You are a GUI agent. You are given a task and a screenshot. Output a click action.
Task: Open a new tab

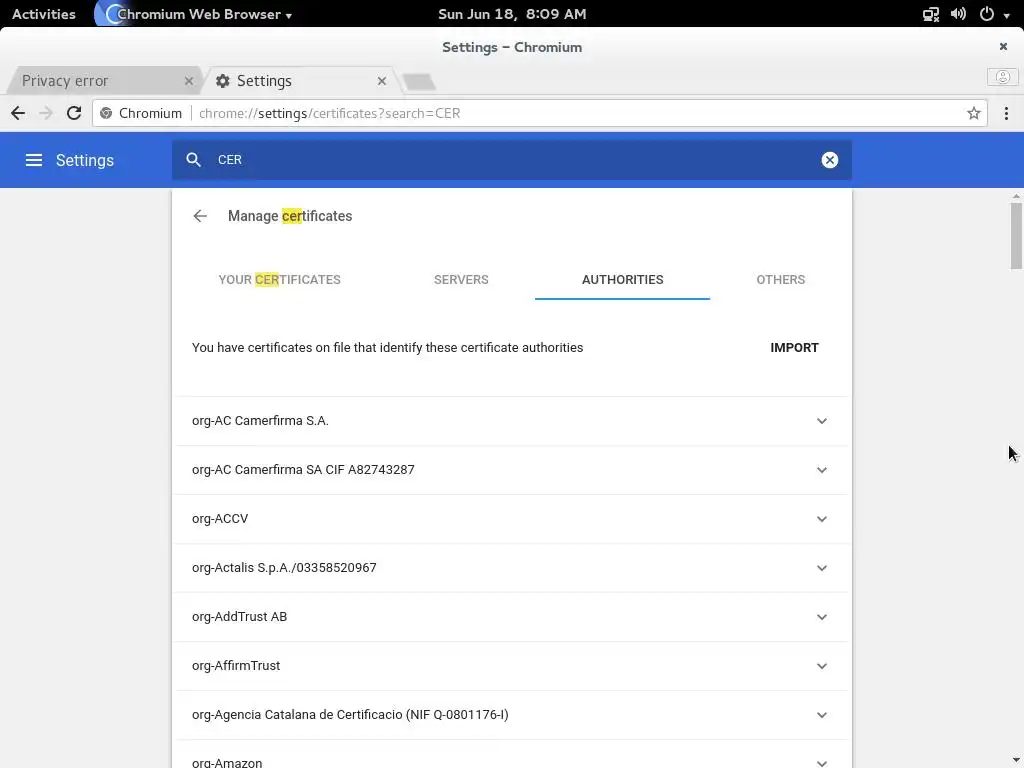tap(419, 82)
